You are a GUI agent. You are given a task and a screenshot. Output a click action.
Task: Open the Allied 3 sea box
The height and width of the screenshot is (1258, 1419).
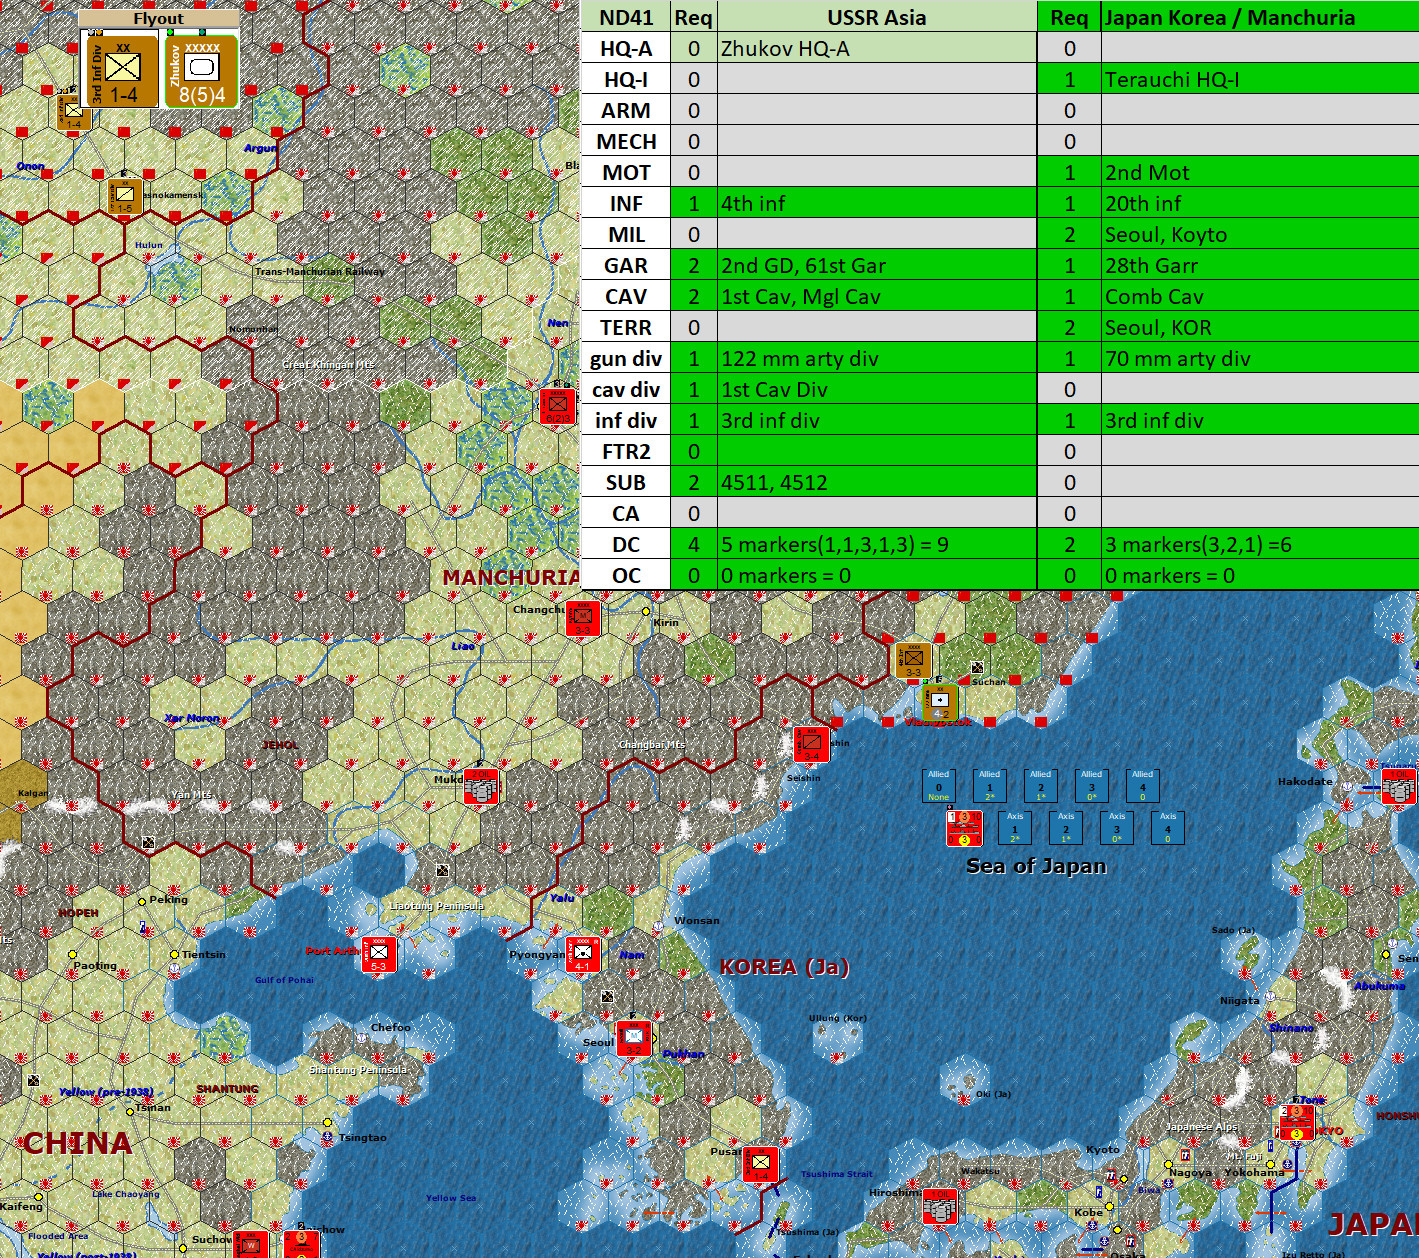click(x=1092, y=785)
